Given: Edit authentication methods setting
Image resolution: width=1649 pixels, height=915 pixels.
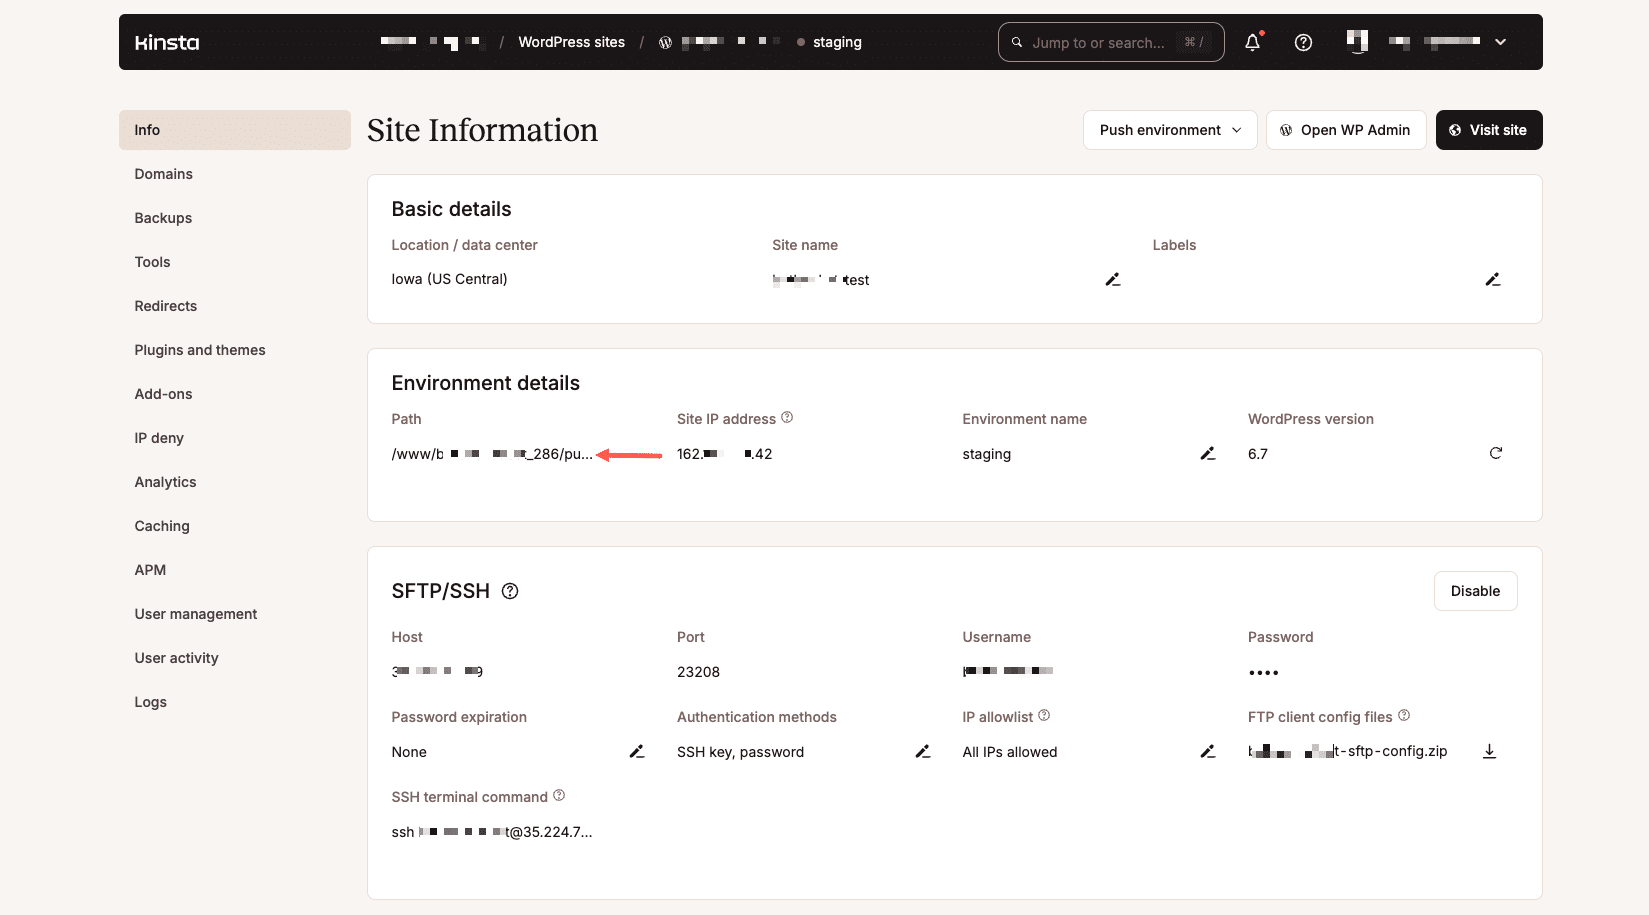Looking at the screenshot, I should [922, 752].
